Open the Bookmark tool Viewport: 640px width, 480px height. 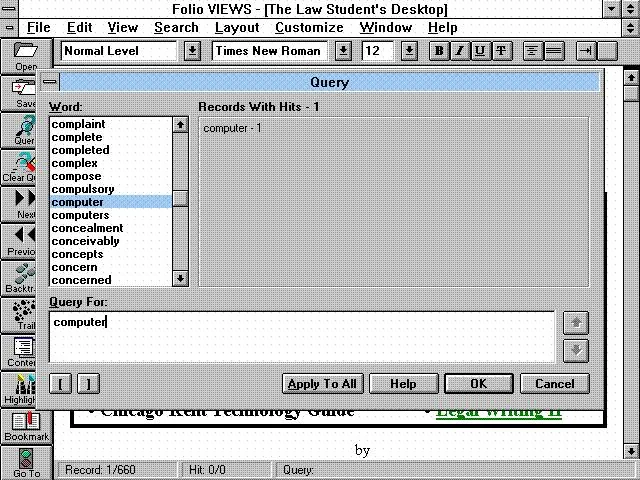click(x=25, y=425)
